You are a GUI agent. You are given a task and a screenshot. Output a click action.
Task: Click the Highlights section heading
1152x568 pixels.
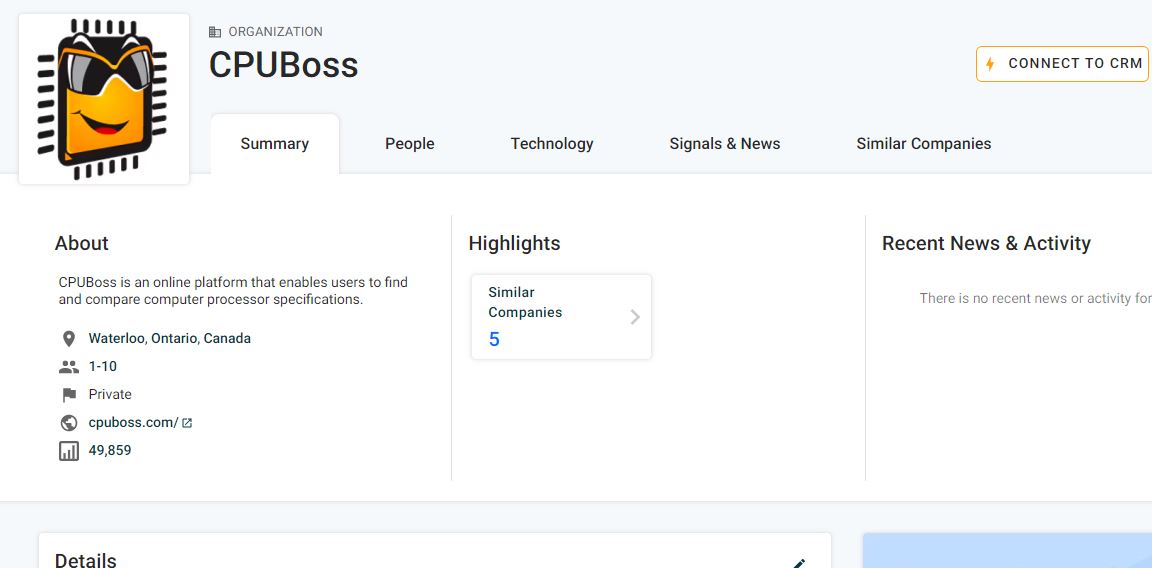pos(514,243)
